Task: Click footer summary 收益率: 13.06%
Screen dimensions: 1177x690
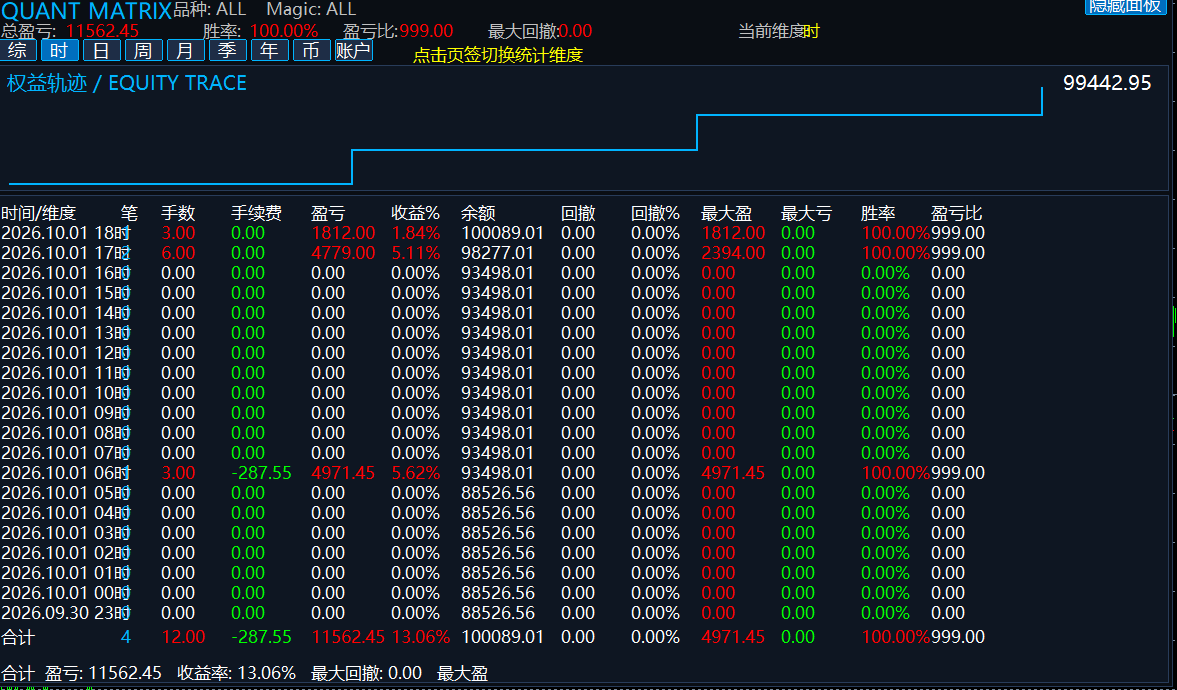Action: [236, 673]
